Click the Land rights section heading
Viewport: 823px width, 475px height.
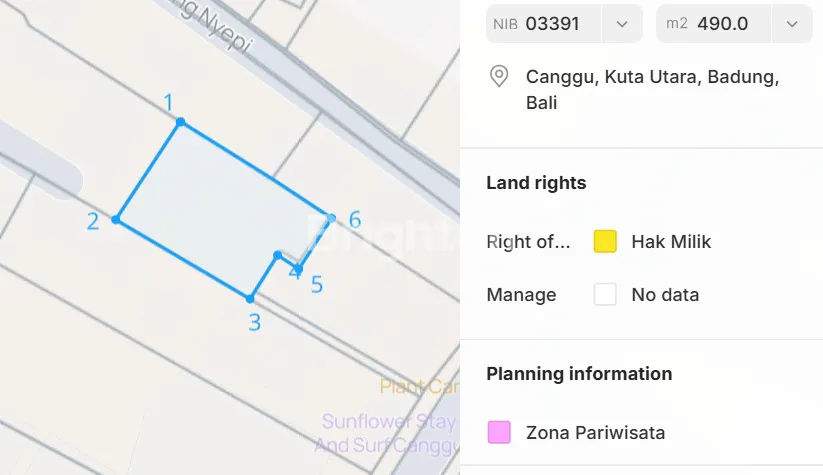coord(536,183)
